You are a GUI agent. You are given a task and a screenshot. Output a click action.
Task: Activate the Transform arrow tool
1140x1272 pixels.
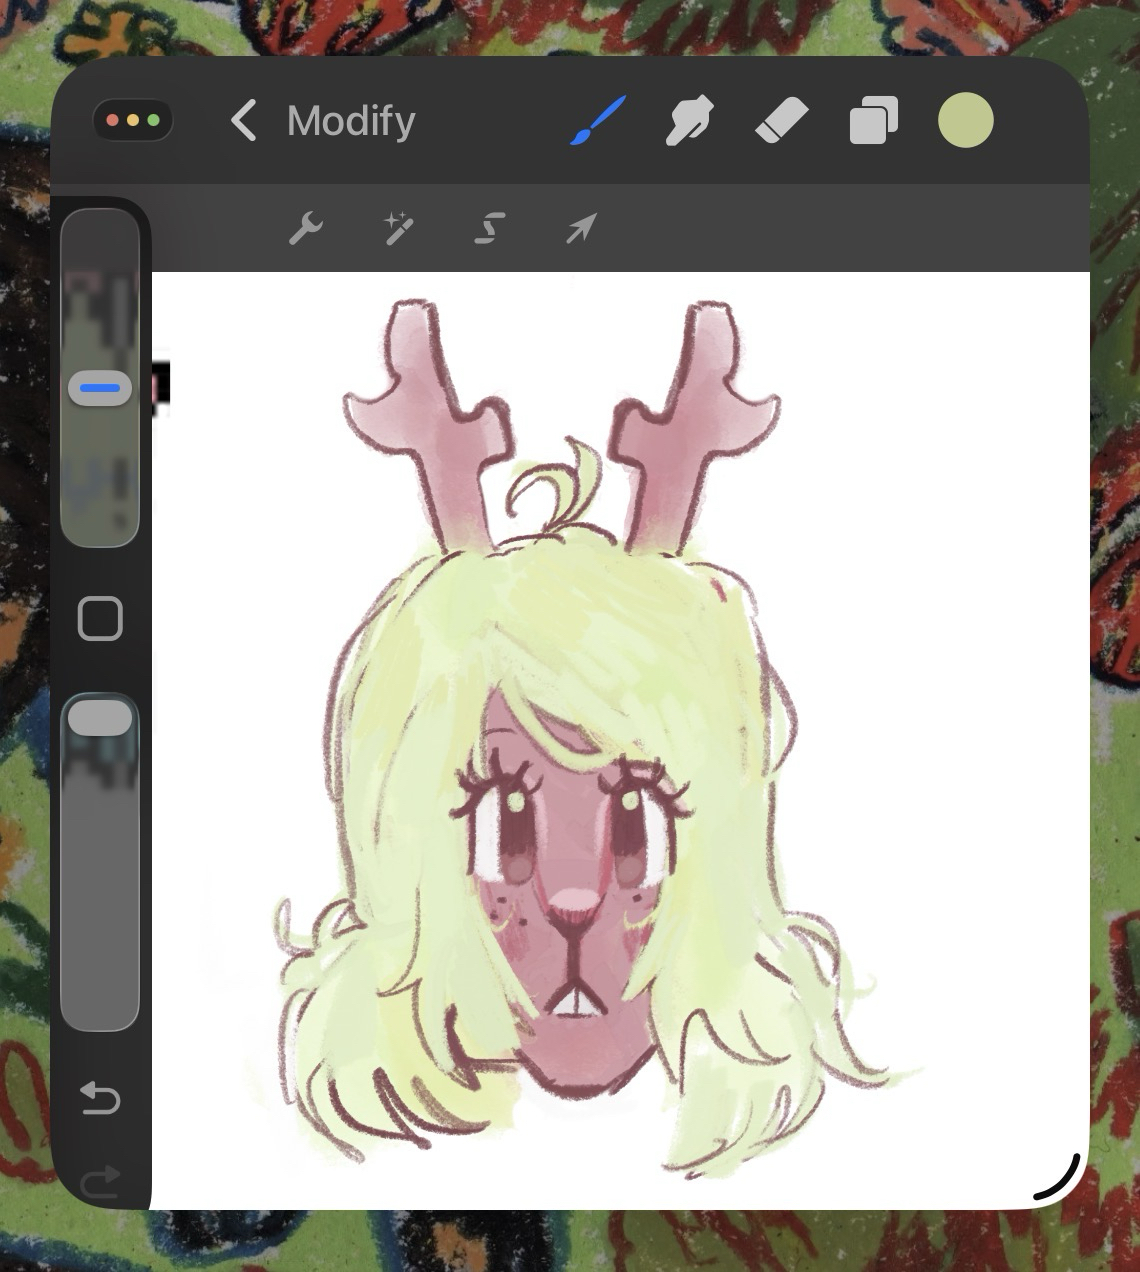tap(581, 229)
